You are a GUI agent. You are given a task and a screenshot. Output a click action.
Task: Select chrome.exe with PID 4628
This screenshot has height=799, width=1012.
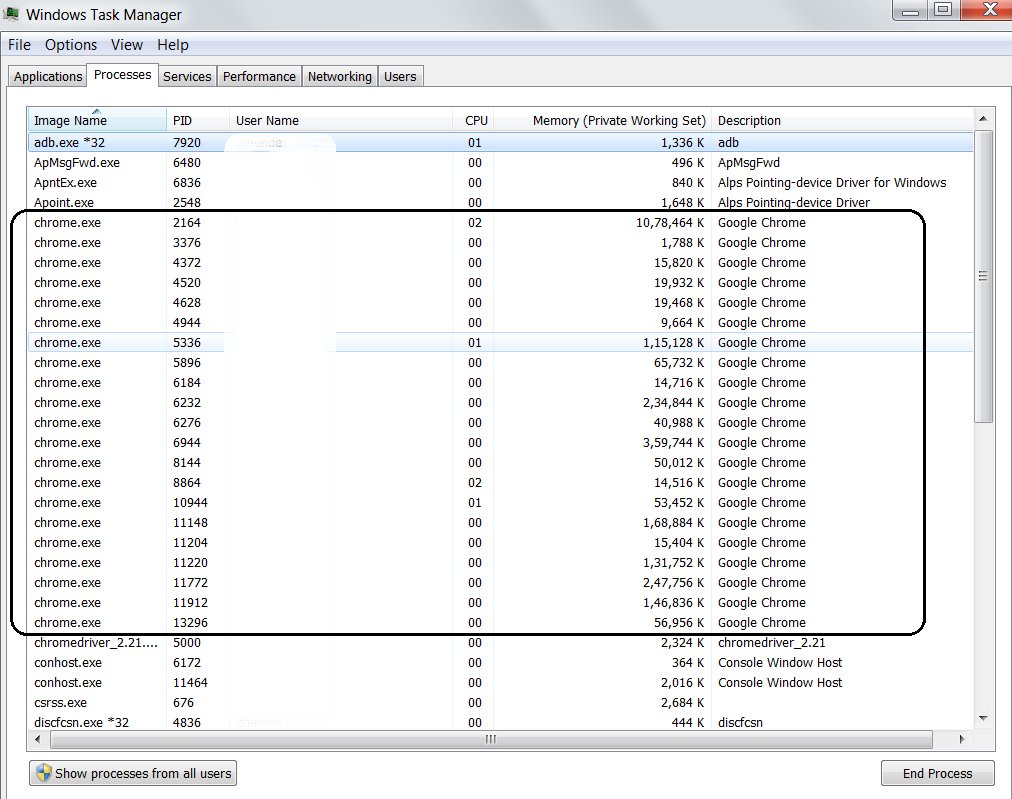pyautogui.click(x=500, y=303)
